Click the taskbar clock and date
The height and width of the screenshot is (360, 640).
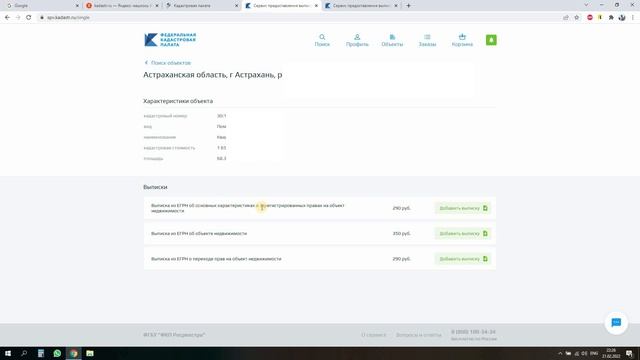coord(611,353)
